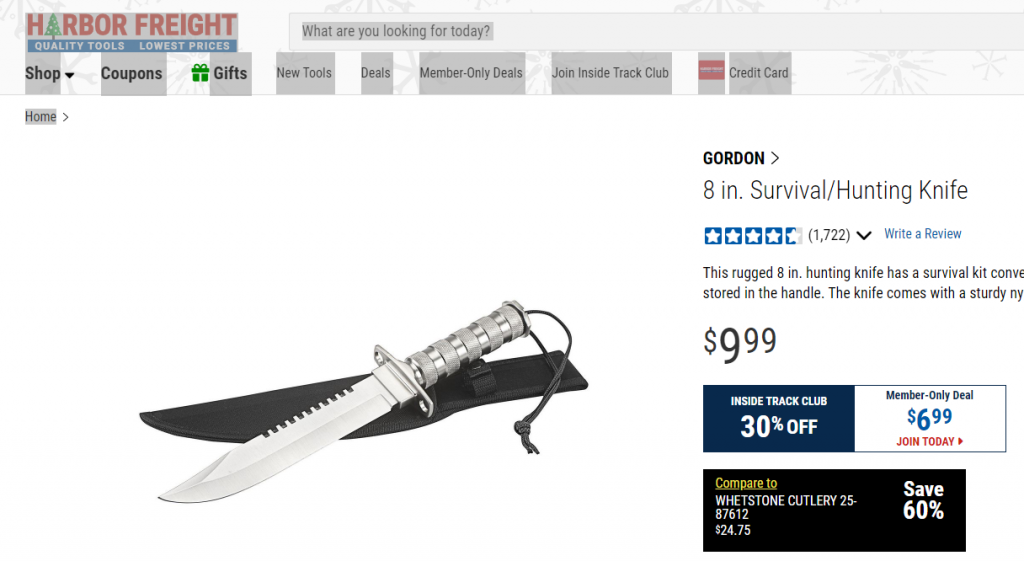Click the Home breadcrumb link

pos(40,116)
